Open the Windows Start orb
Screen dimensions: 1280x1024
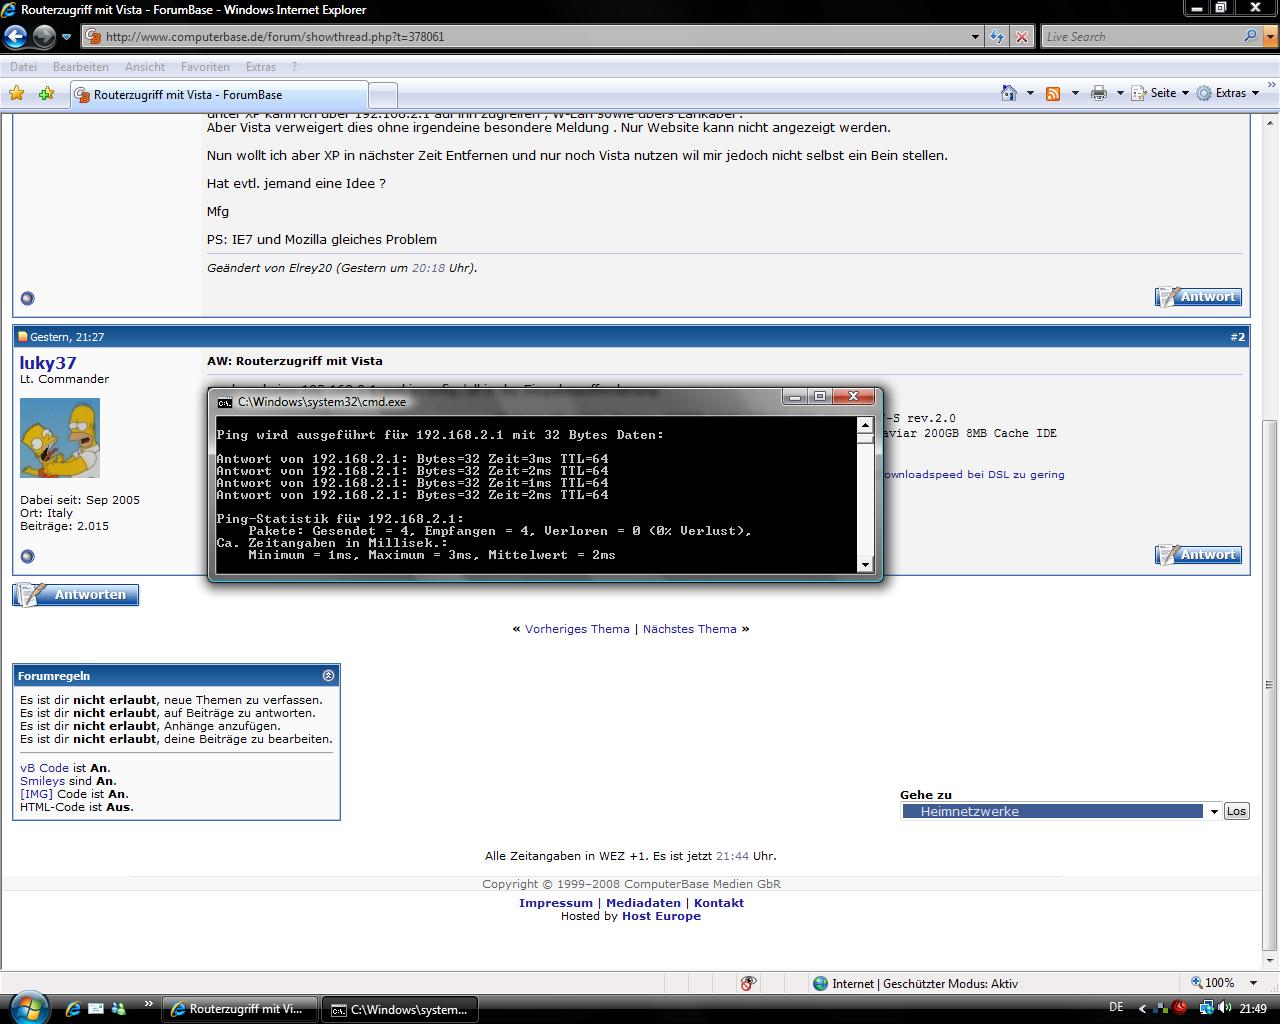[x=28, y=1006]
